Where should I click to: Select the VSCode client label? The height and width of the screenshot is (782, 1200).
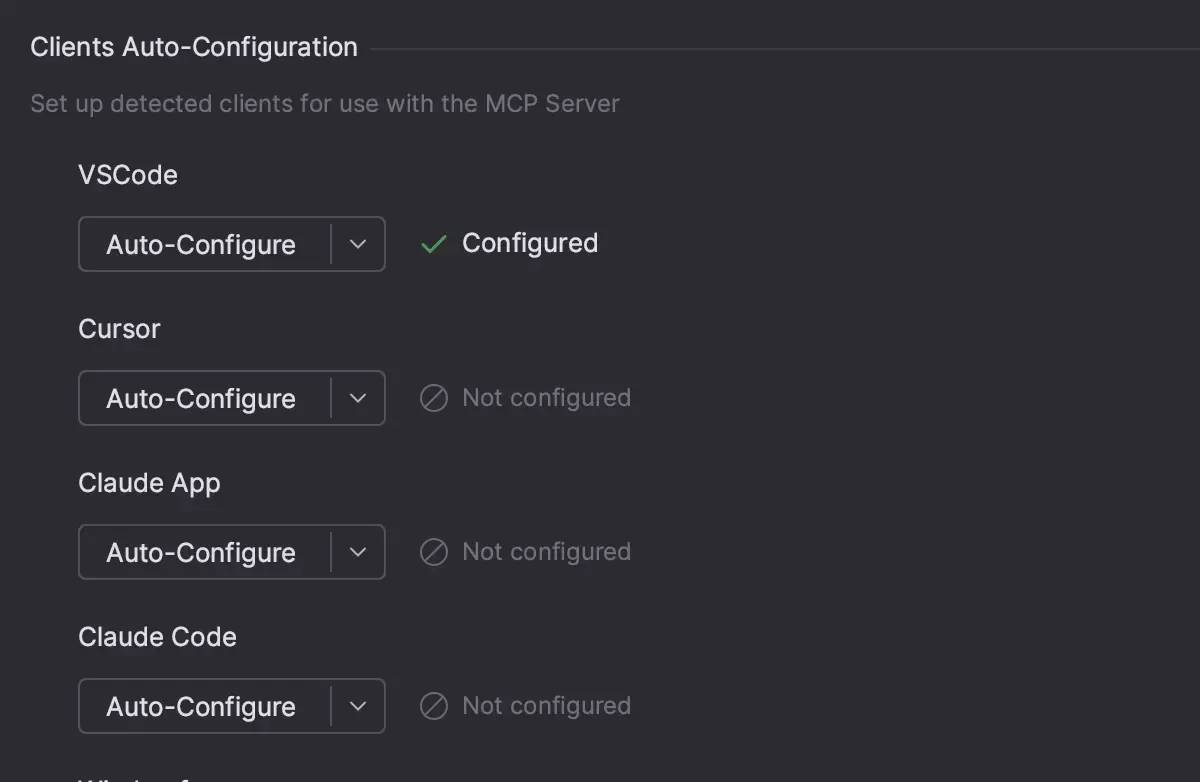[x=128, y=174]
